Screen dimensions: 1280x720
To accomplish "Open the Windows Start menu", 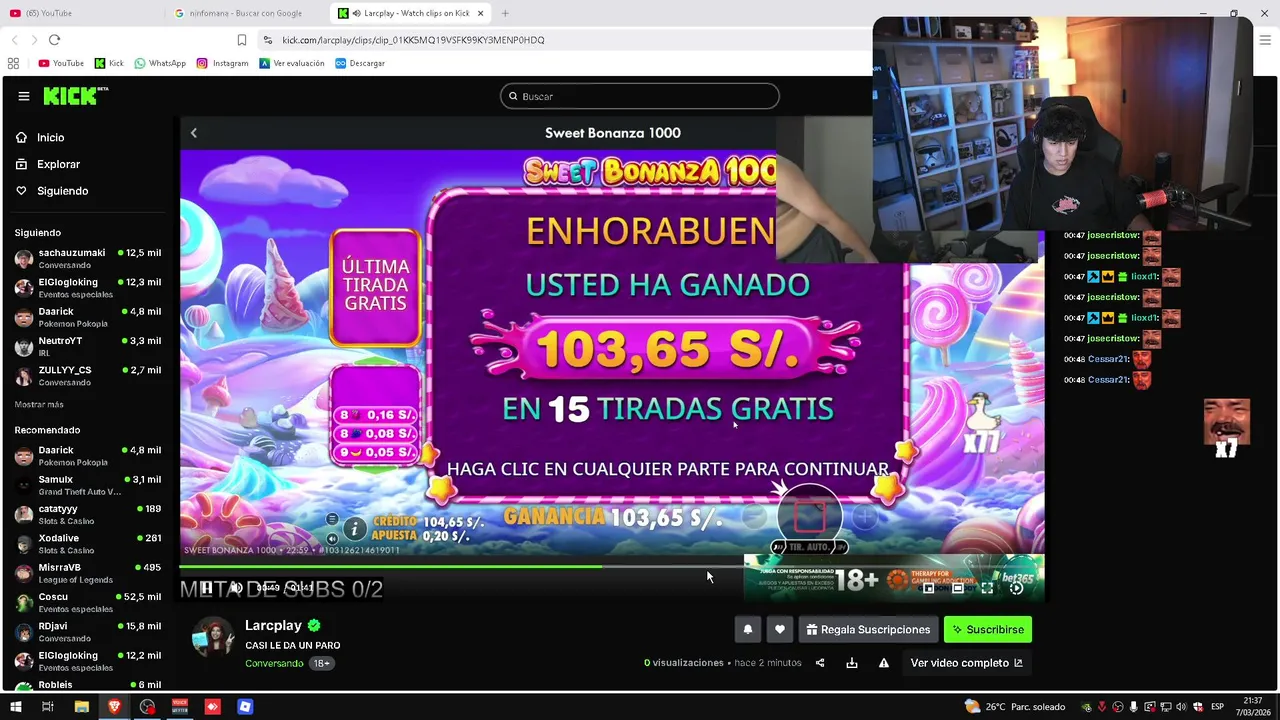I will pyautogui.click(x=15, y=707).
